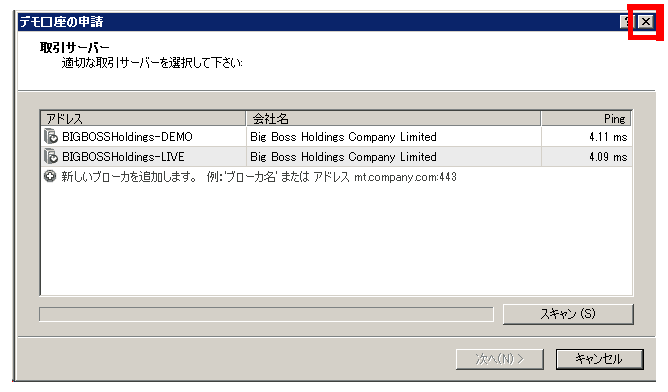Click the server icon beside BIGBOSSHoldings-DEMO
The height and width of the screenshot is (392, 668).
[x=51, y=136]
